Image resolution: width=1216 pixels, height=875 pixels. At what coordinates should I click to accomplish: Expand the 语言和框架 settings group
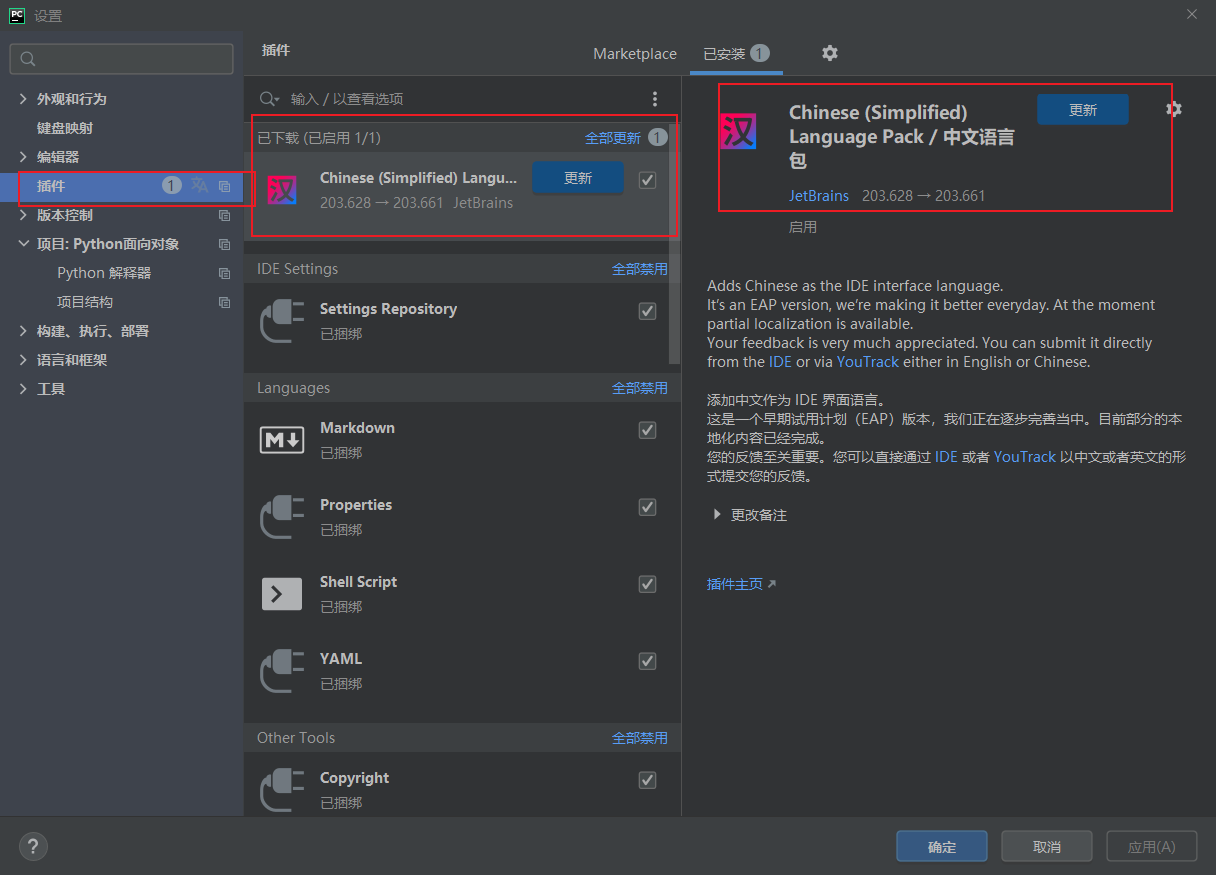click(24, 360)
